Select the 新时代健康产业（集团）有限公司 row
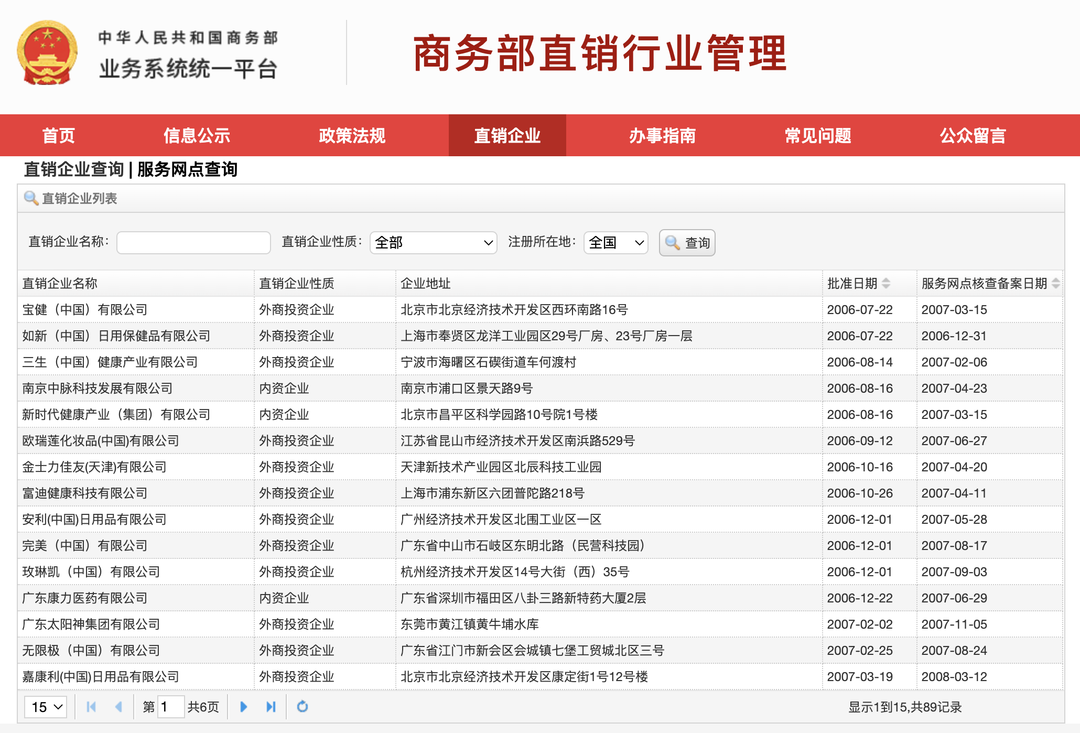Image resolution: width=1080 pixels, height=733 pixels. pos(540,415)
